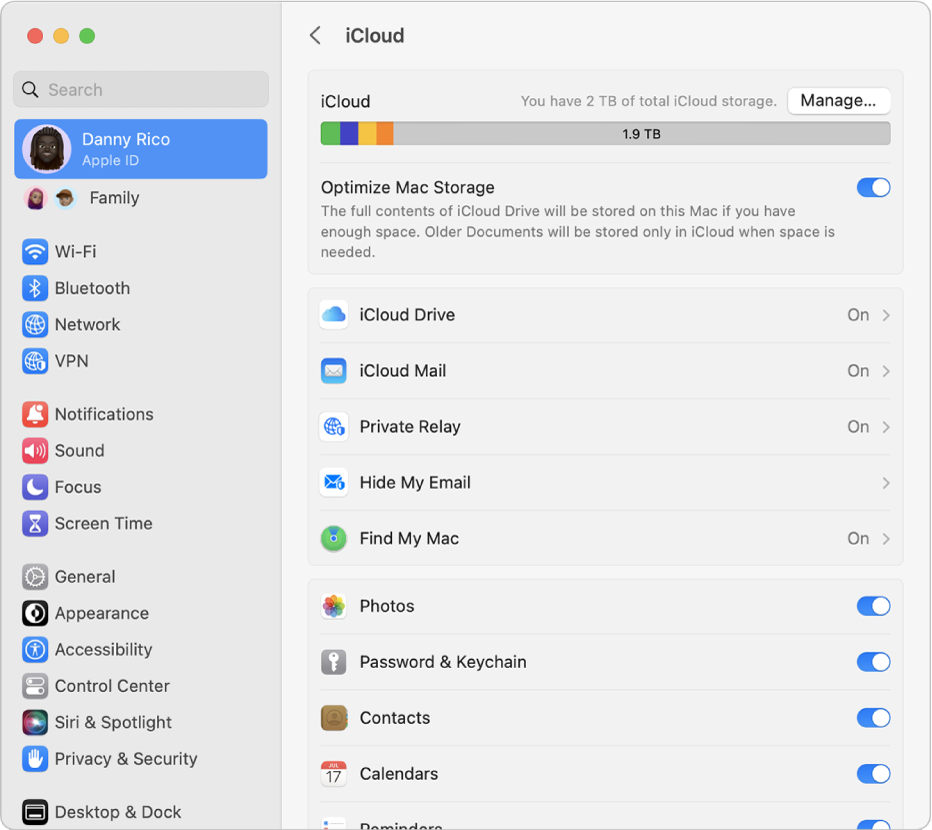Go back using the back arrow
The width and height of the screenshot is (932, 830).
pos(316,35)
